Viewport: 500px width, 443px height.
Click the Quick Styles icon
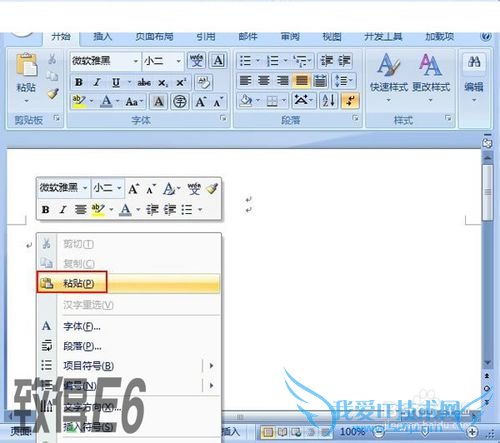point(388,64)
